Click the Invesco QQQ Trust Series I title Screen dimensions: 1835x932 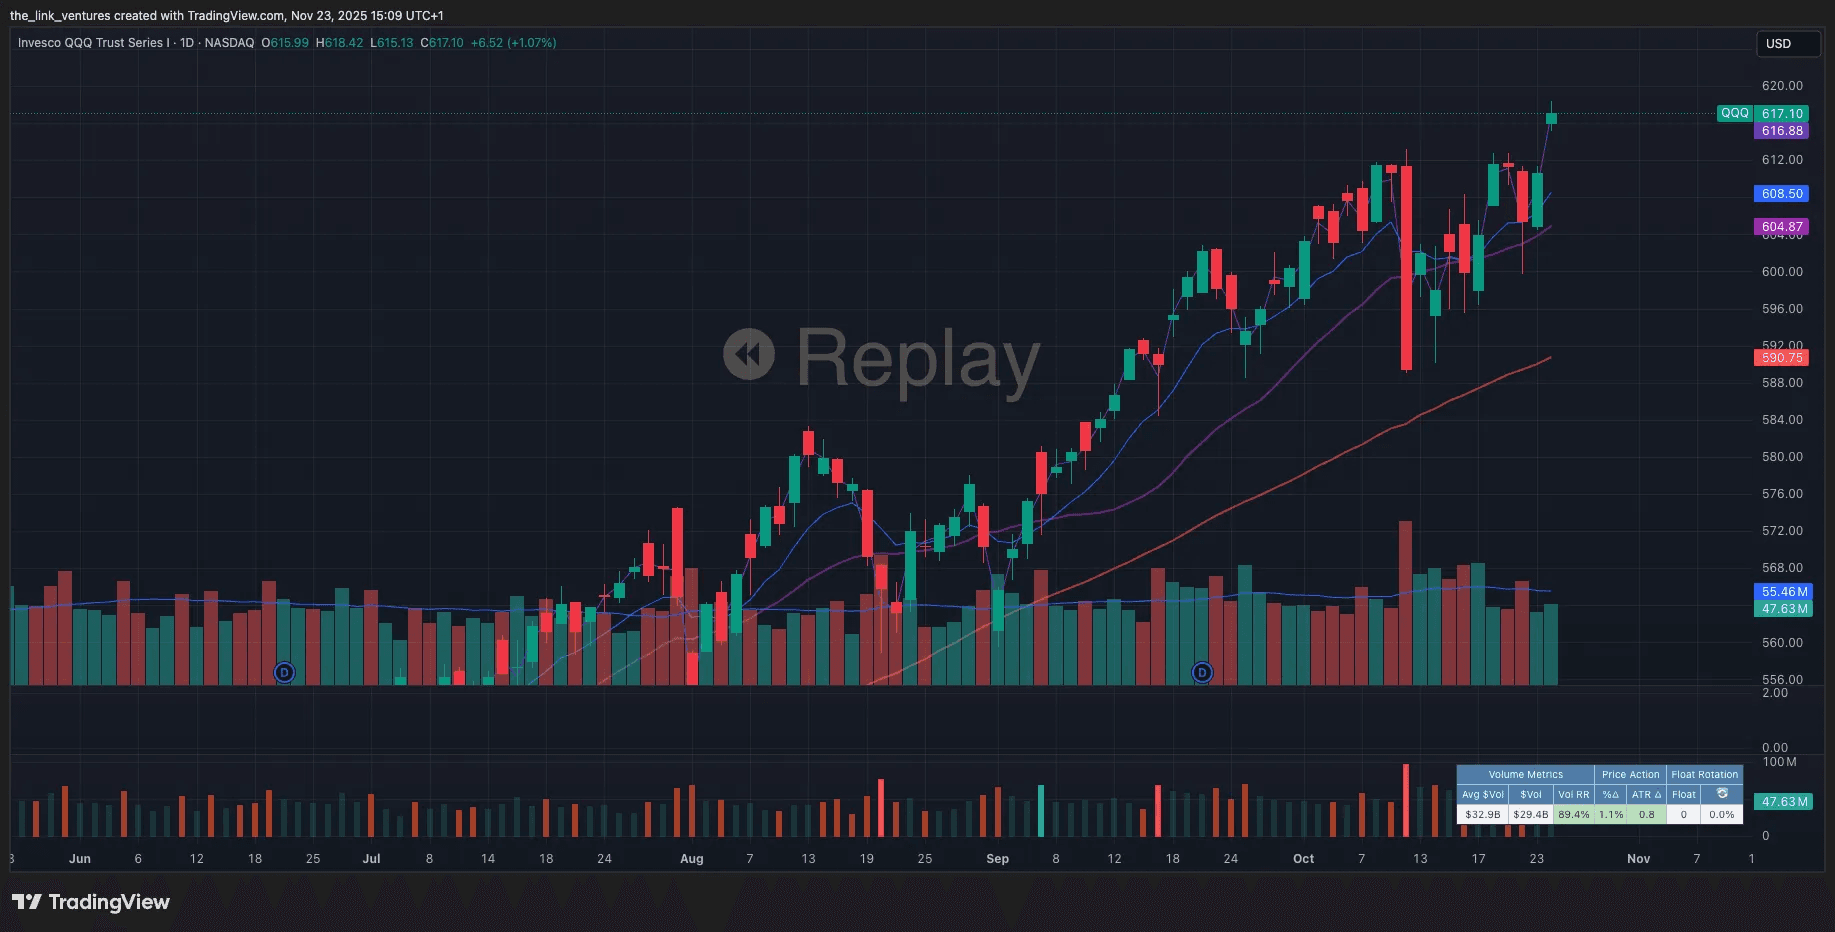(93, 43)
